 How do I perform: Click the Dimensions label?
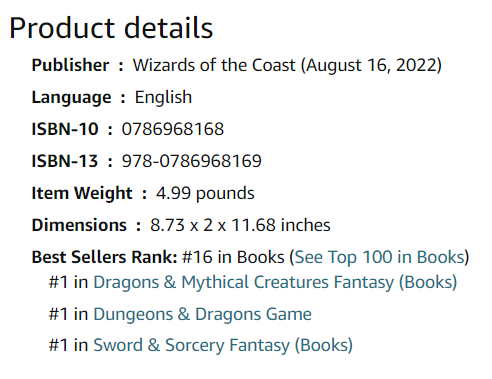(x=79, y=225)
